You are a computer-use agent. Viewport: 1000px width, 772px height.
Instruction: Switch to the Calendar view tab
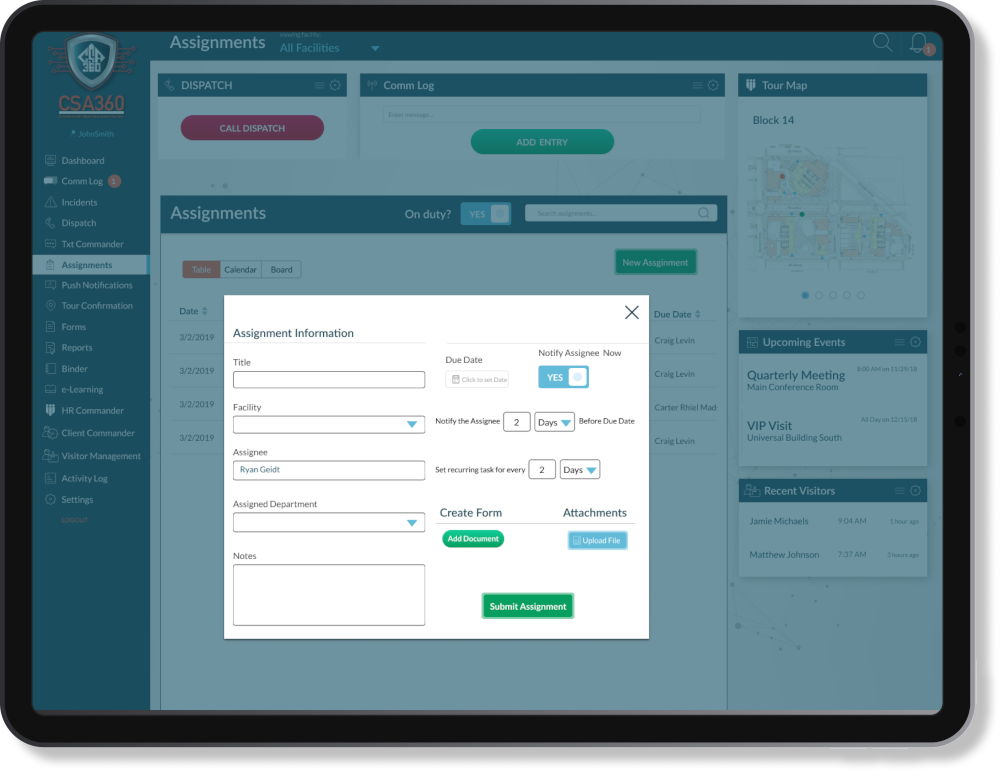(x=240, y=269)
